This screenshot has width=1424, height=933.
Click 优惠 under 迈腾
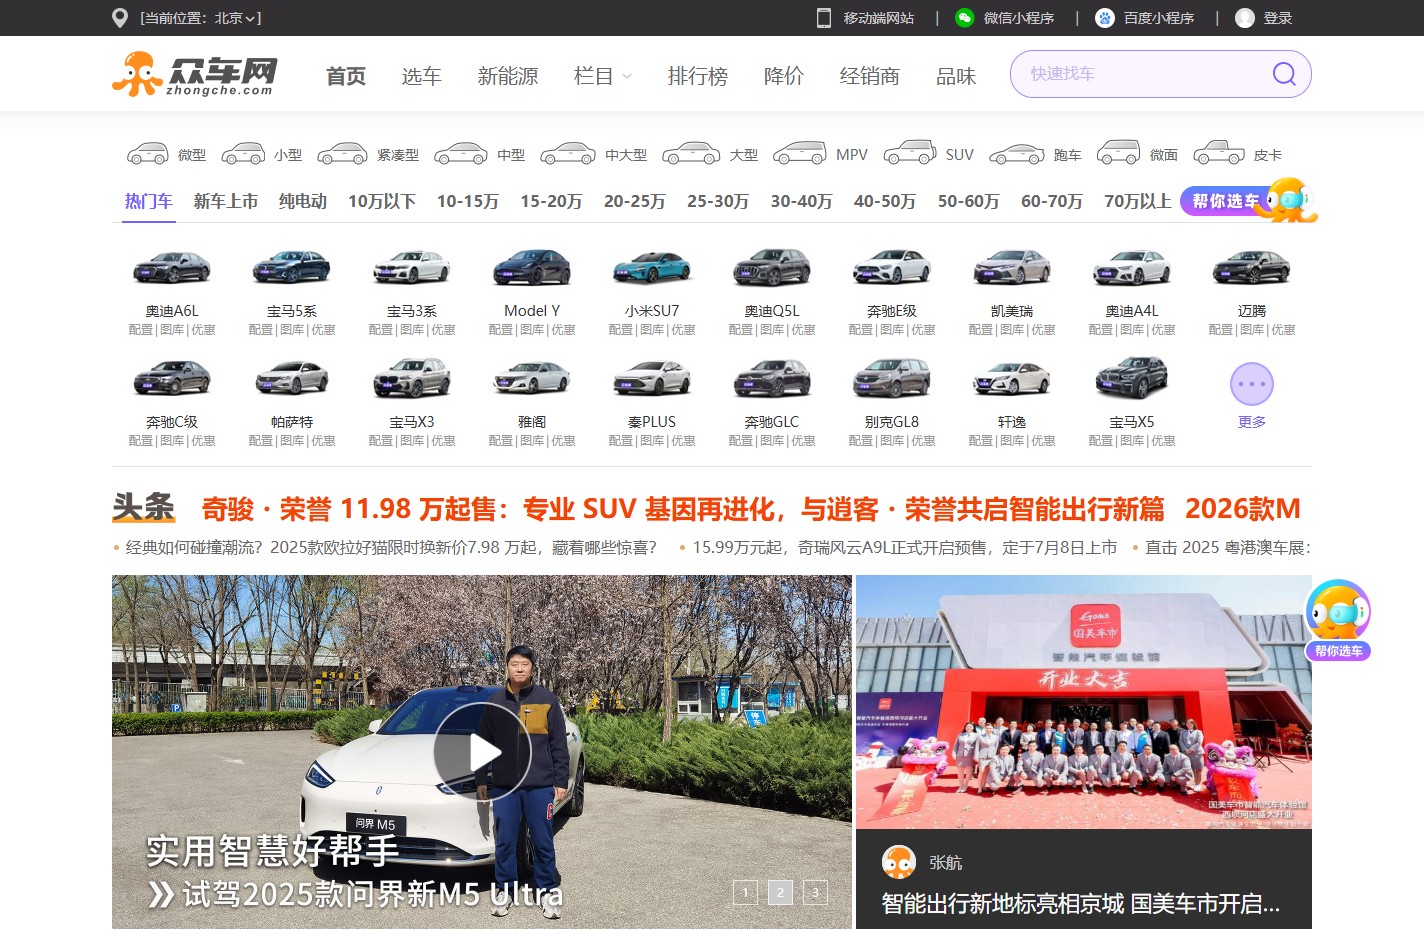[x=1283, y=330]
